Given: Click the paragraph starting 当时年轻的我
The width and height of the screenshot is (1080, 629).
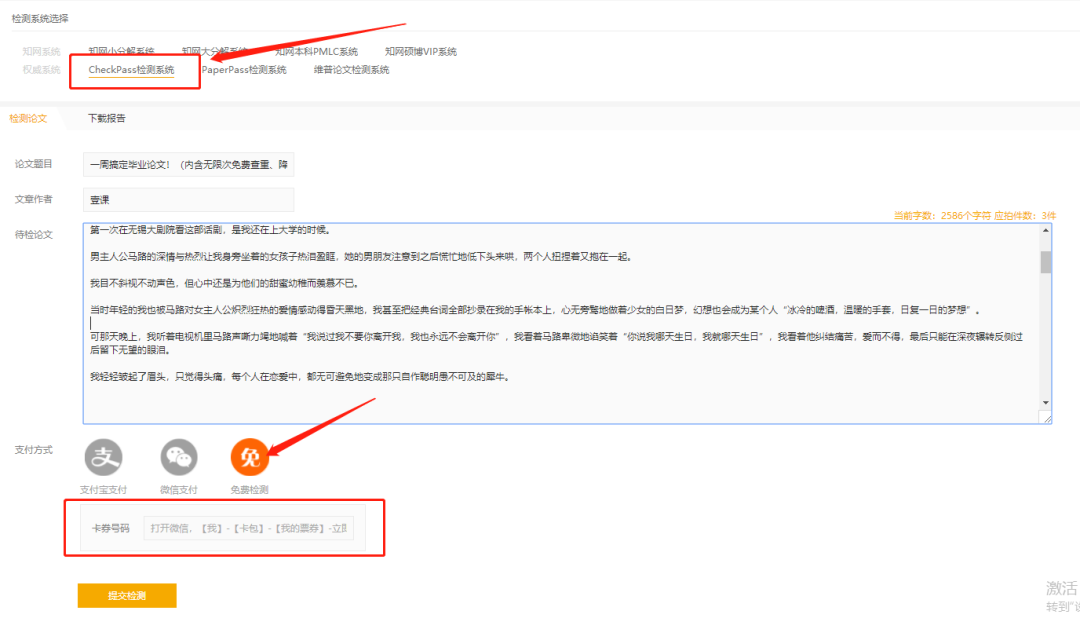Looking at the screenshot, I should coord(535,310).
